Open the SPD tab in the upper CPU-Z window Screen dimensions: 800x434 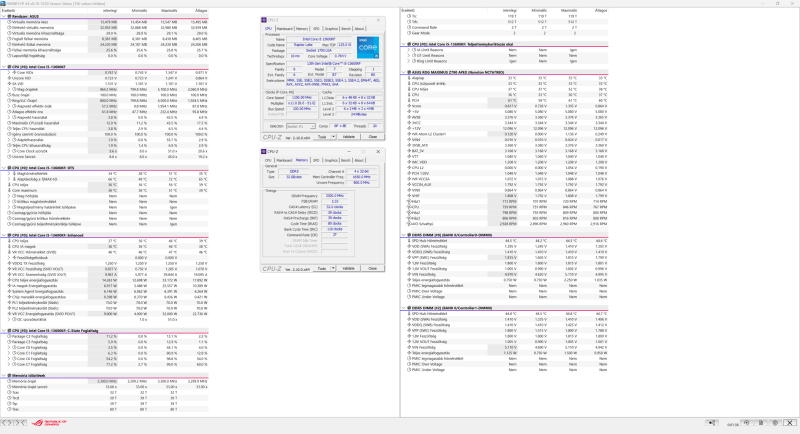316,29
